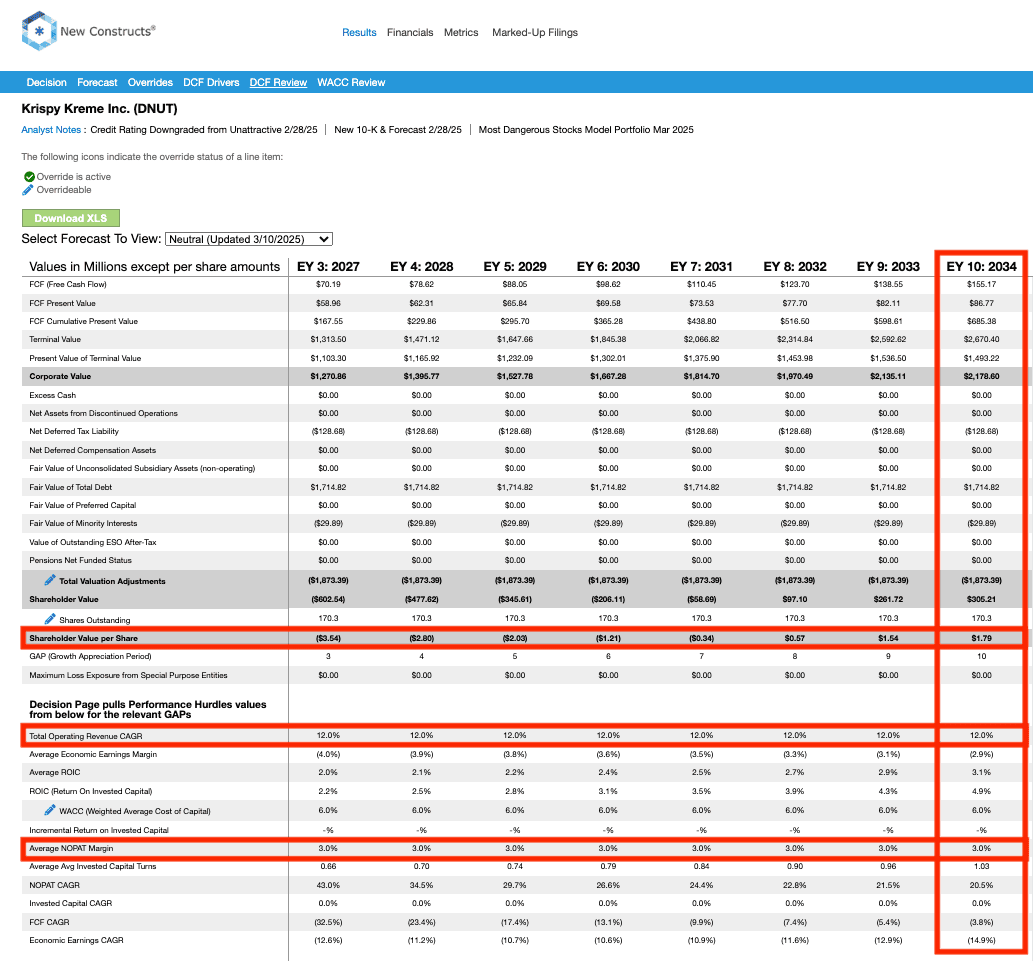Switch to the Decision tab
Screen dimensions: 1033x961
[47, 82]
